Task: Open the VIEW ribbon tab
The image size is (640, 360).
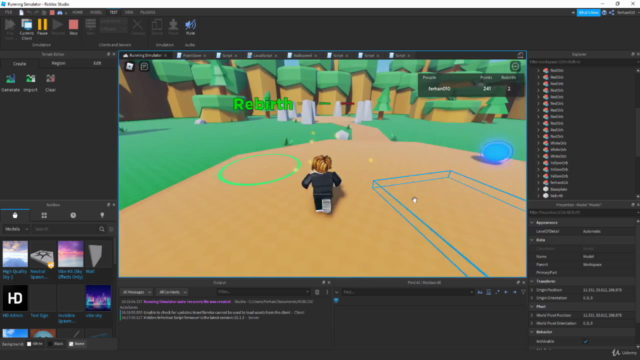Action: pos(129,13)
